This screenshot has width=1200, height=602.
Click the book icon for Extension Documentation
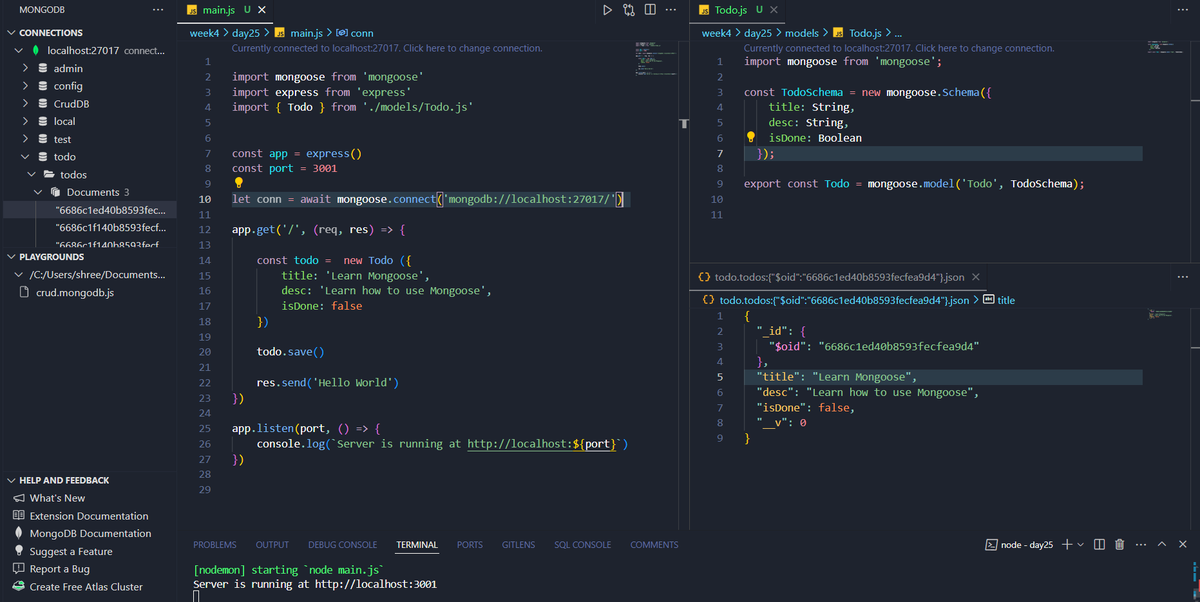pos(18,516)
